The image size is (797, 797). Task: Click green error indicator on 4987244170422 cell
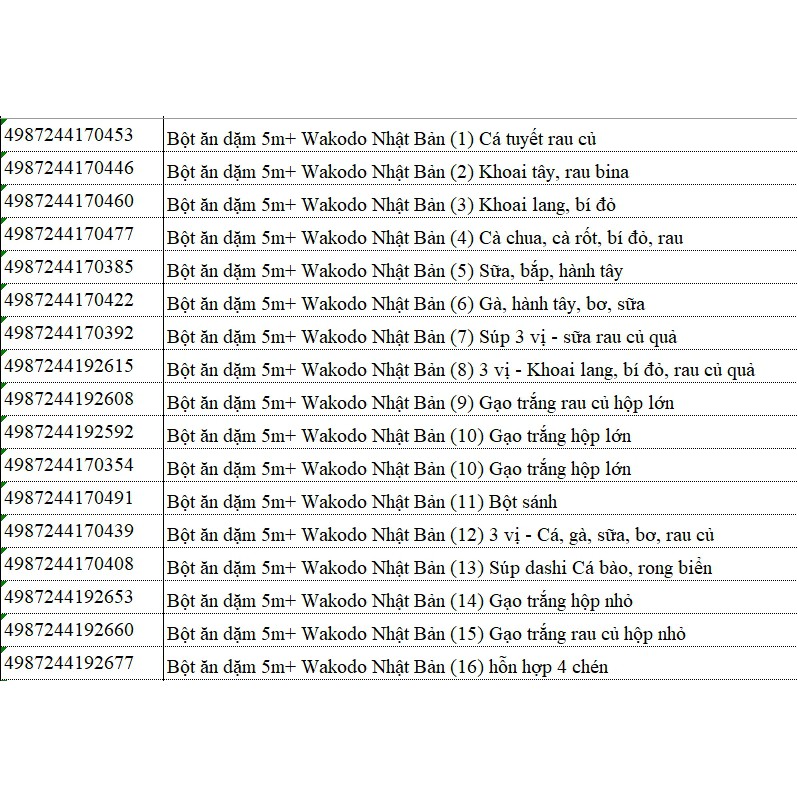pos(4,287)
